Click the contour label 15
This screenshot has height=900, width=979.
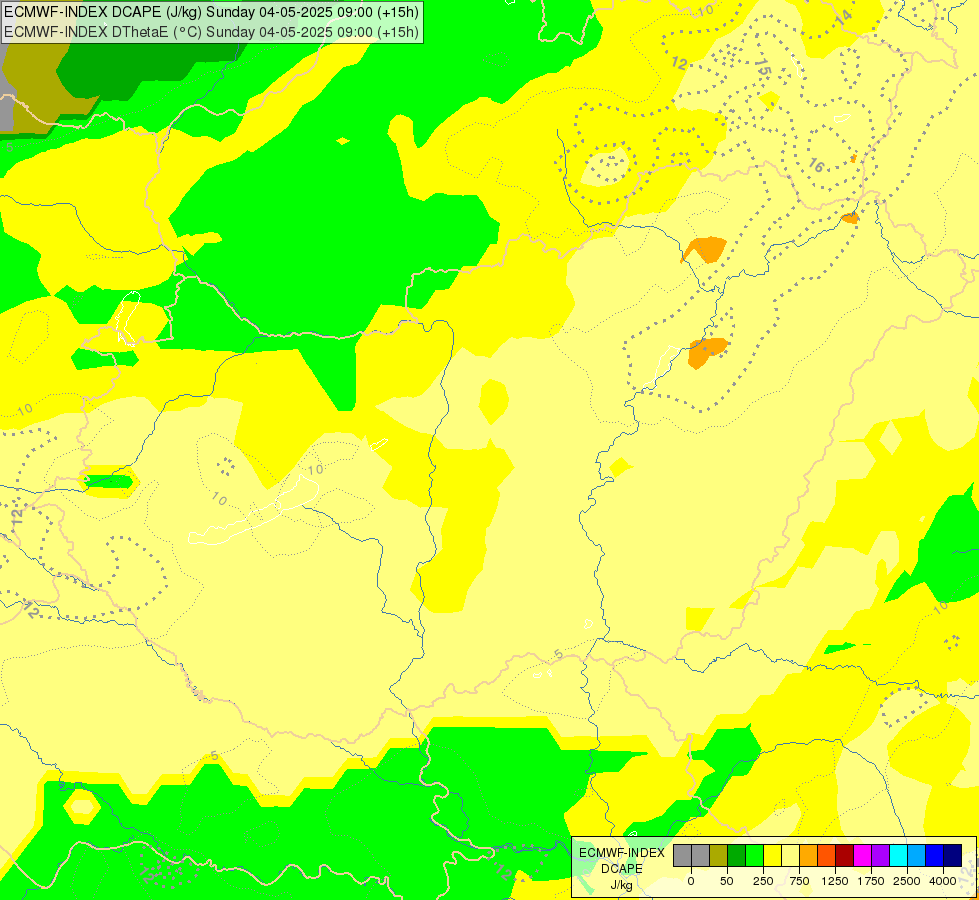762,67
